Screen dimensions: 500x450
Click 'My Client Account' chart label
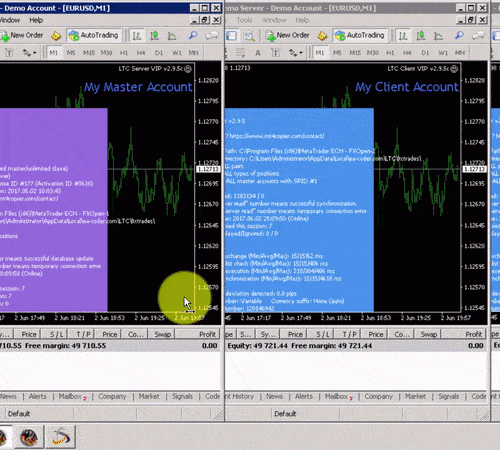[x=407, y=87]
